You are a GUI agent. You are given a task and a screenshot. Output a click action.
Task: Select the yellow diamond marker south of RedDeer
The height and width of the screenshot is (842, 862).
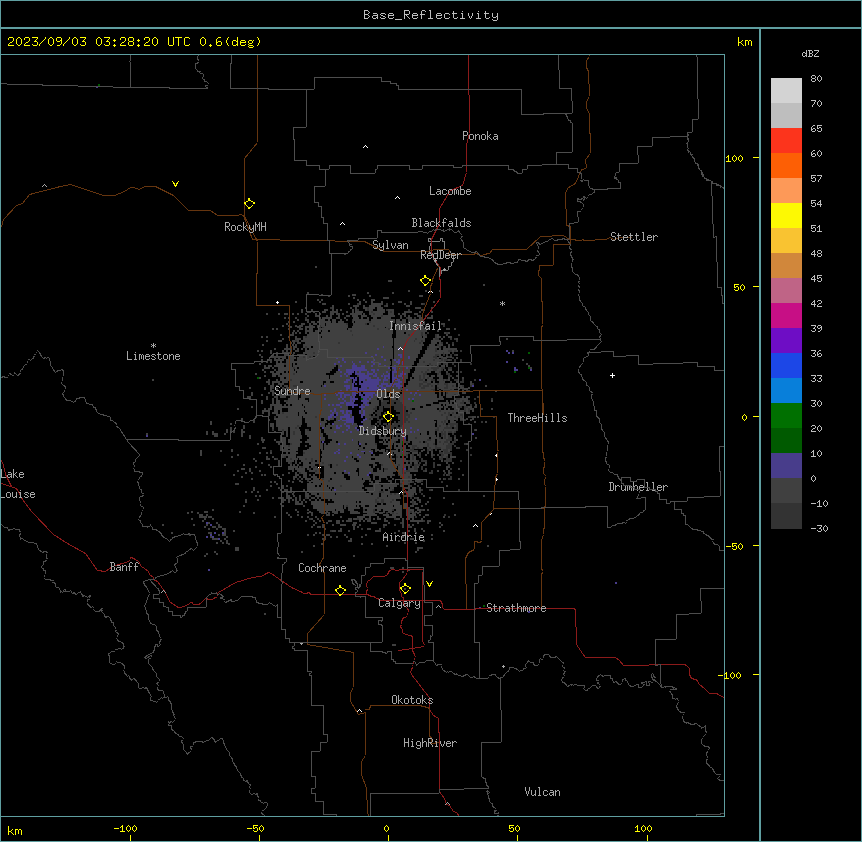(426, 281)
